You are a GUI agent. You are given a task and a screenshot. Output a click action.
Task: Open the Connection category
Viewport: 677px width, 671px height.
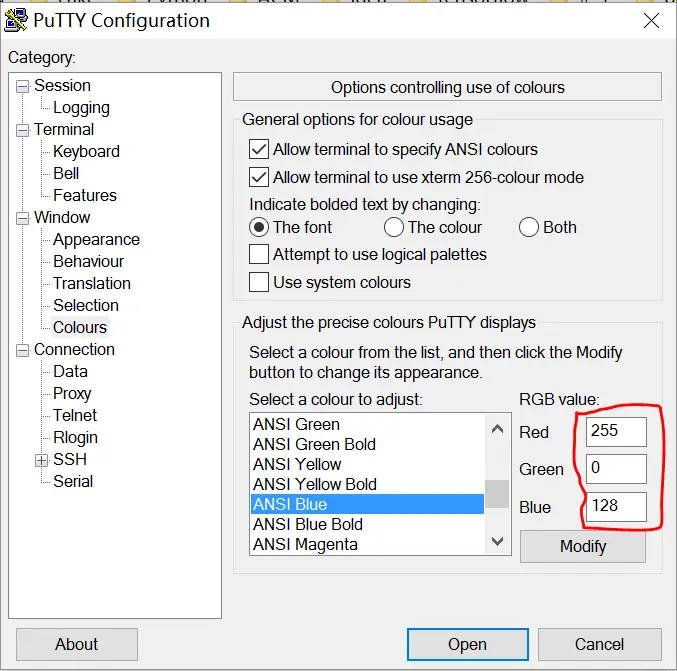point(74,350)
